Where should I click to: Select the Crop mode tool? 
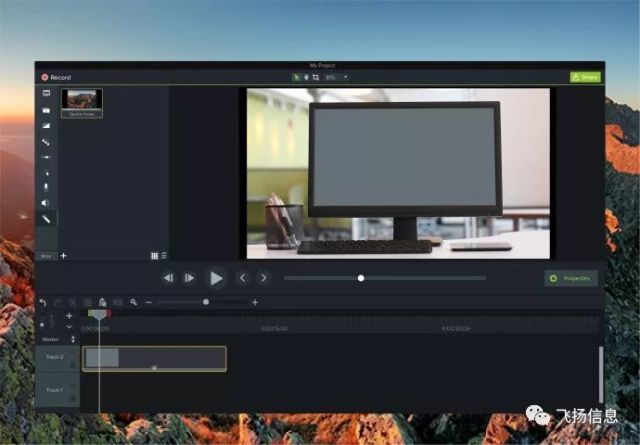click(x=316, y=77)
